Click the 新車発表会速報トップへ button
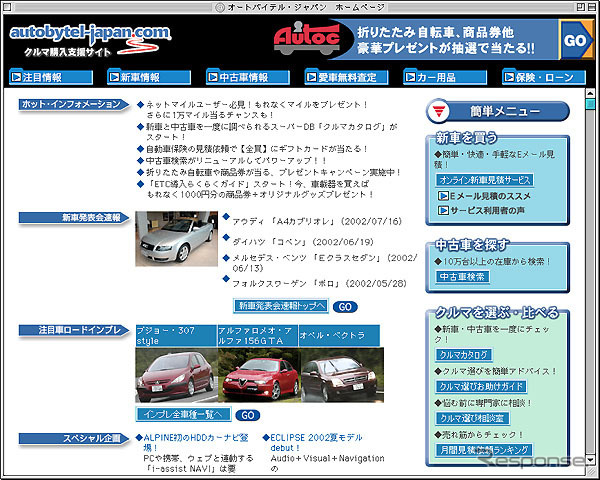This screenshot has width=600, height=480. [281, 306]
